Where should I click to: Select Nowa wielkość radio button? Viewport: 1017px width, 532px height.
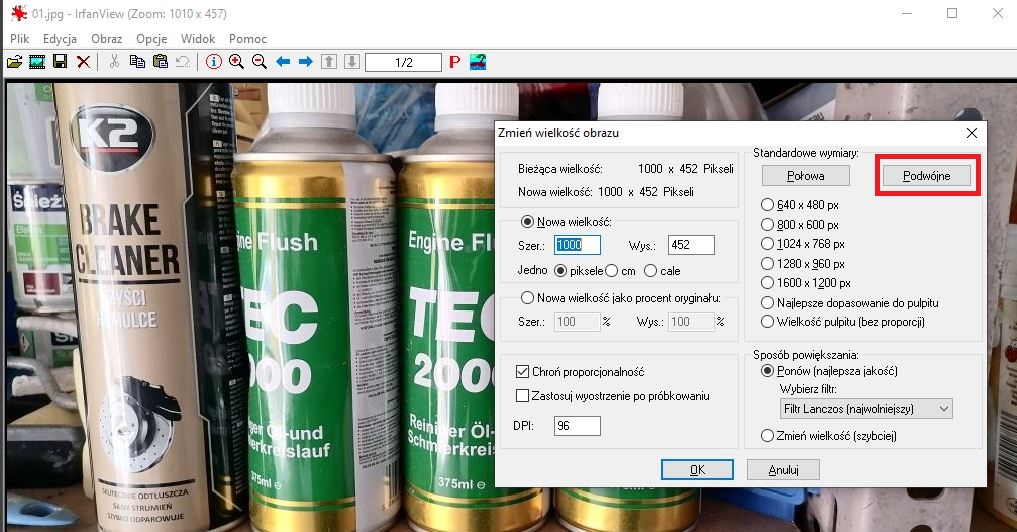point(527,222)
